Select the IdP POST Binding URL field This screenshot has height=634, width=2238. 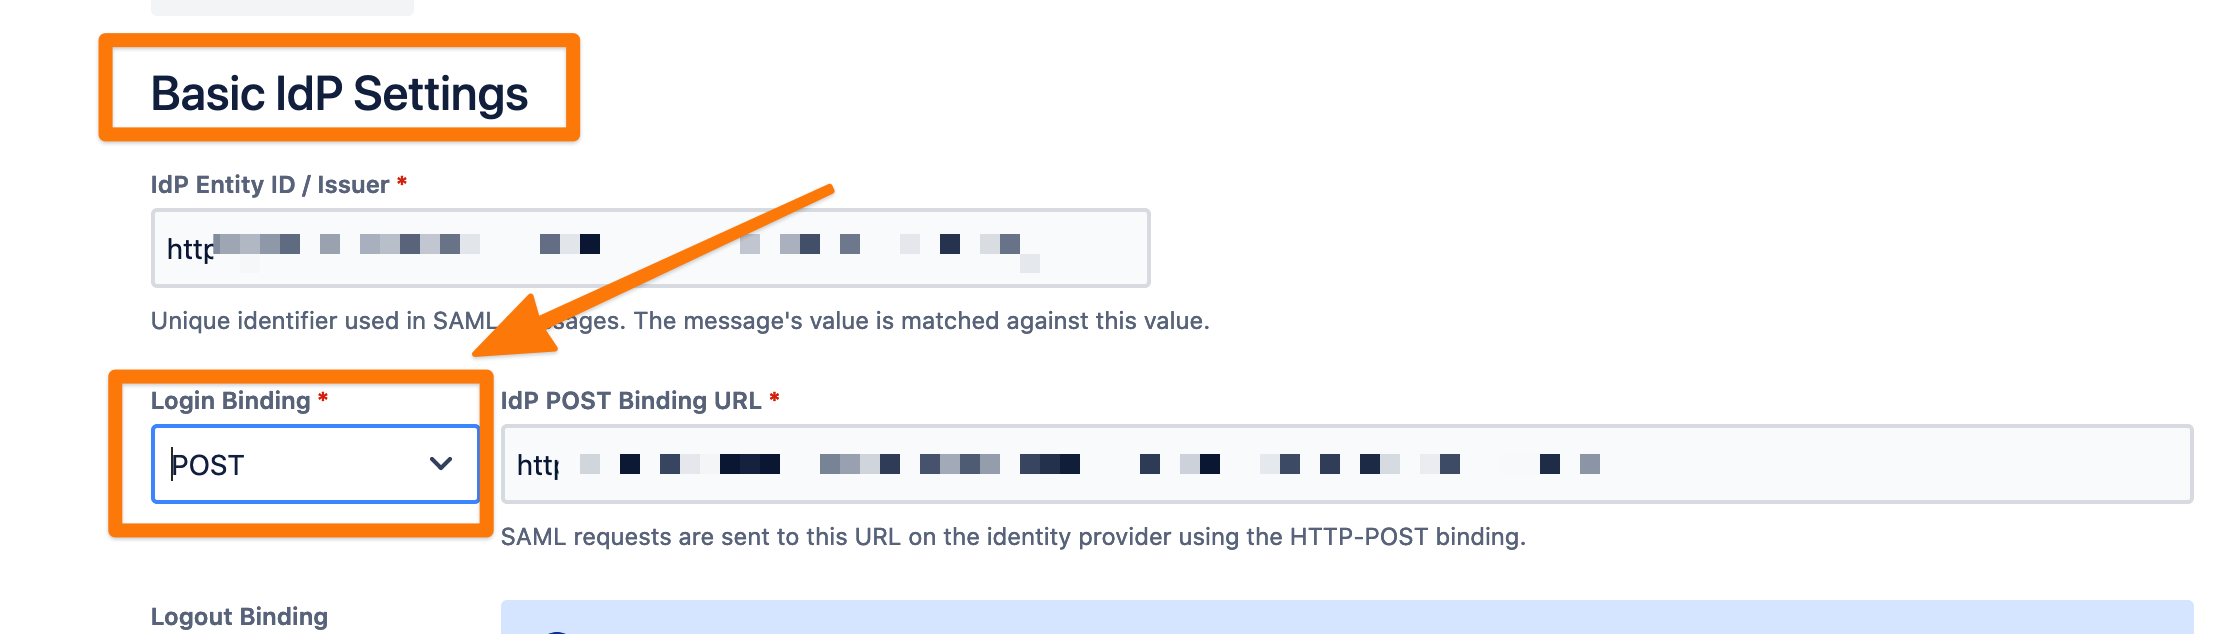coord(1340,463)
